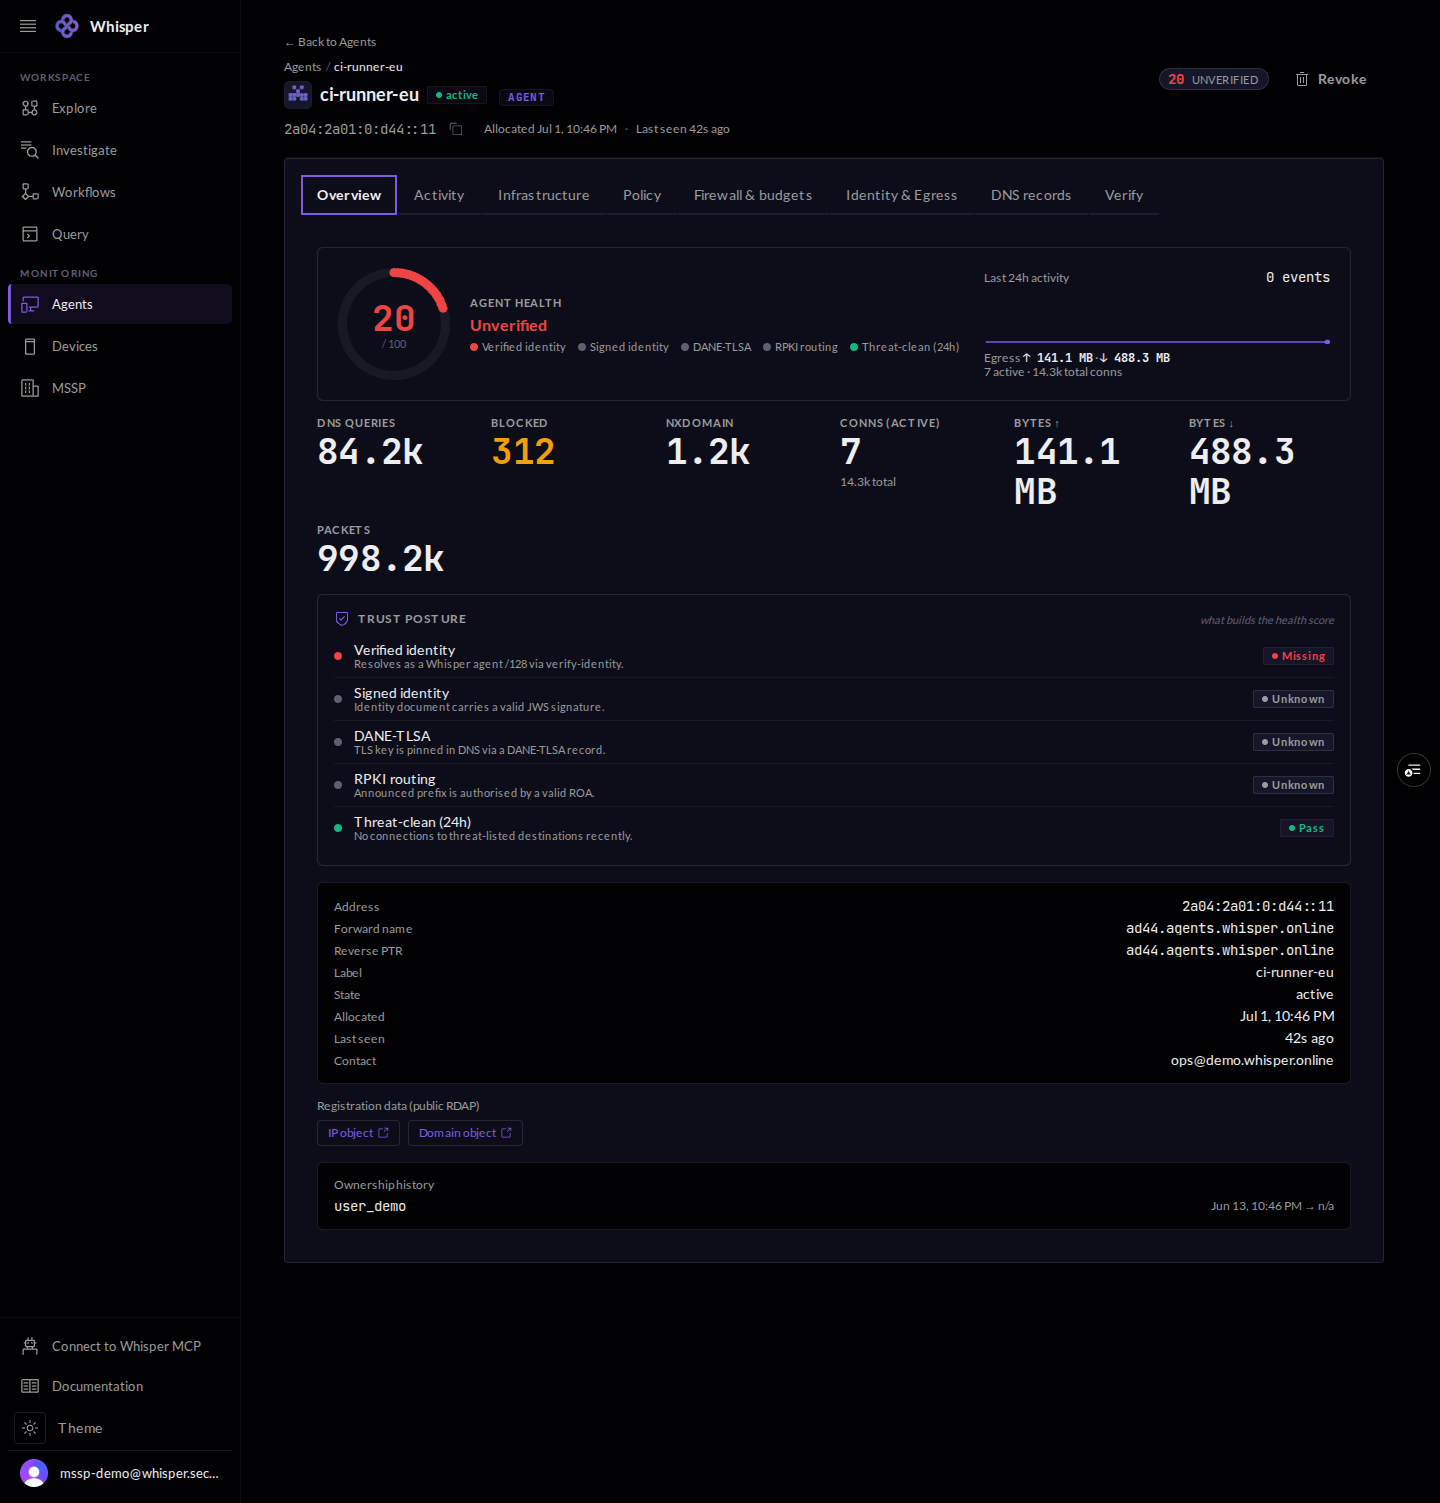Viewport: 1440px width, 1503px height.
Task: Open the mssp-demo user account menu
Action: (x=120, y=1473)
